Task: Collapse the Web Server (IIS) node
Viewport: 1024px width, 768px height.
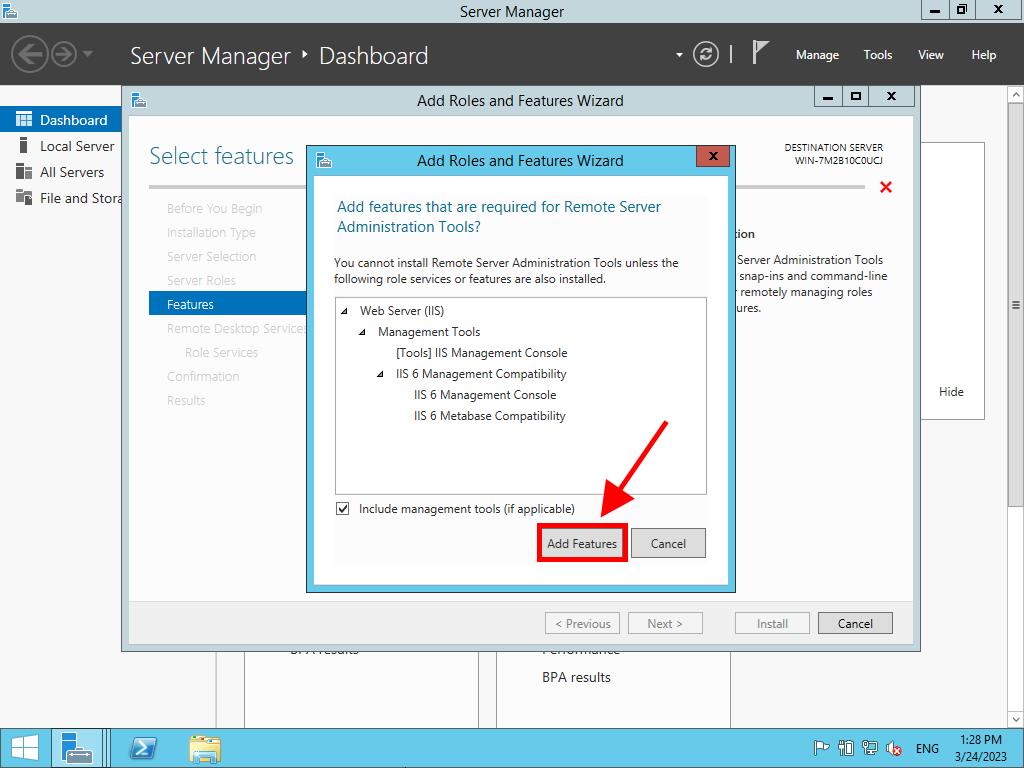Action: point(344,312)
